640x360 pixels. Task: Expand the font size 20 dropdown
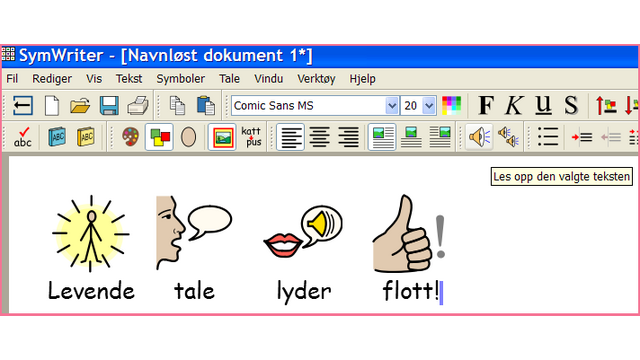coord(429,106)
